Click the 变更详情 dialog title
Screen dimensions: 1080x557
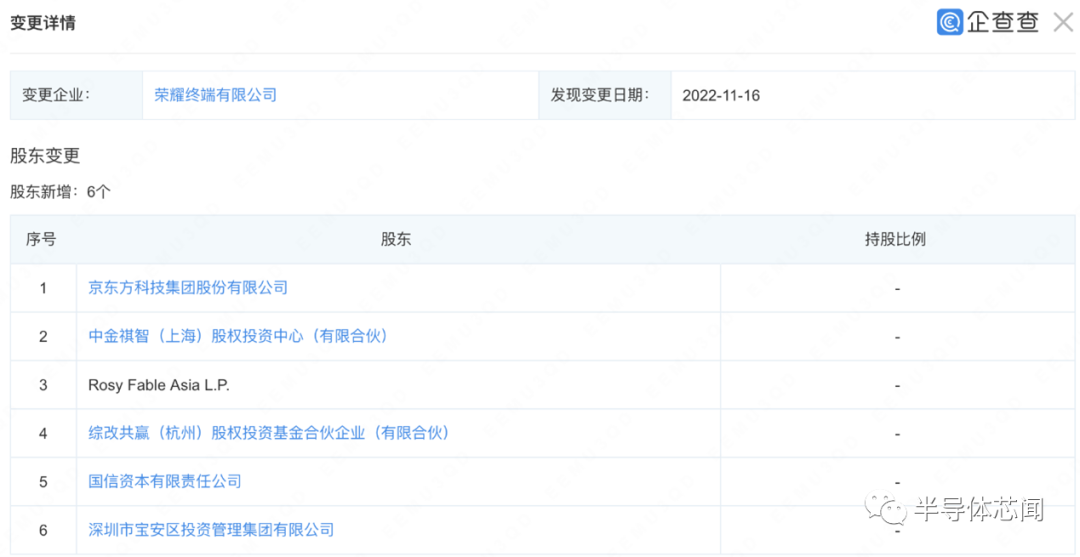[43, 23]
